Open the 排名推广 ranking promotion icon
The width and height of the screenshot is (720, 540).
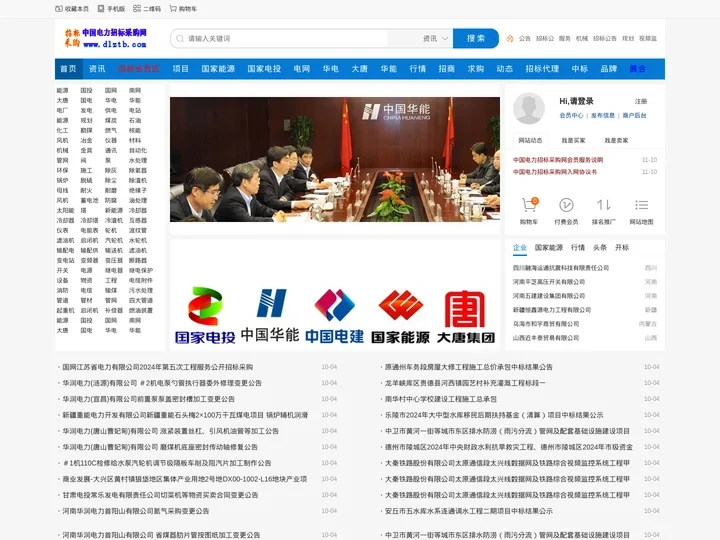(x=604, y=205)
